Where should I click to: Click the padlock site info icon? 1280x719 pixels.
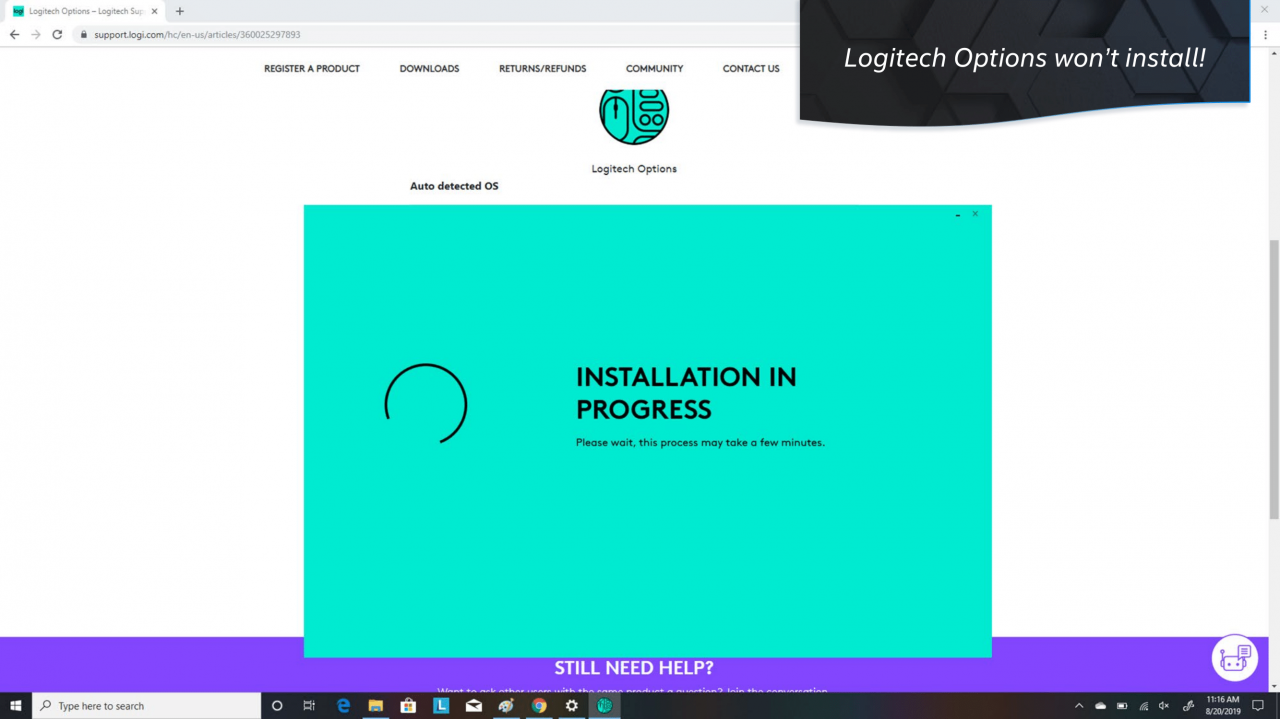pyautogui.click(x=85, y=34)
